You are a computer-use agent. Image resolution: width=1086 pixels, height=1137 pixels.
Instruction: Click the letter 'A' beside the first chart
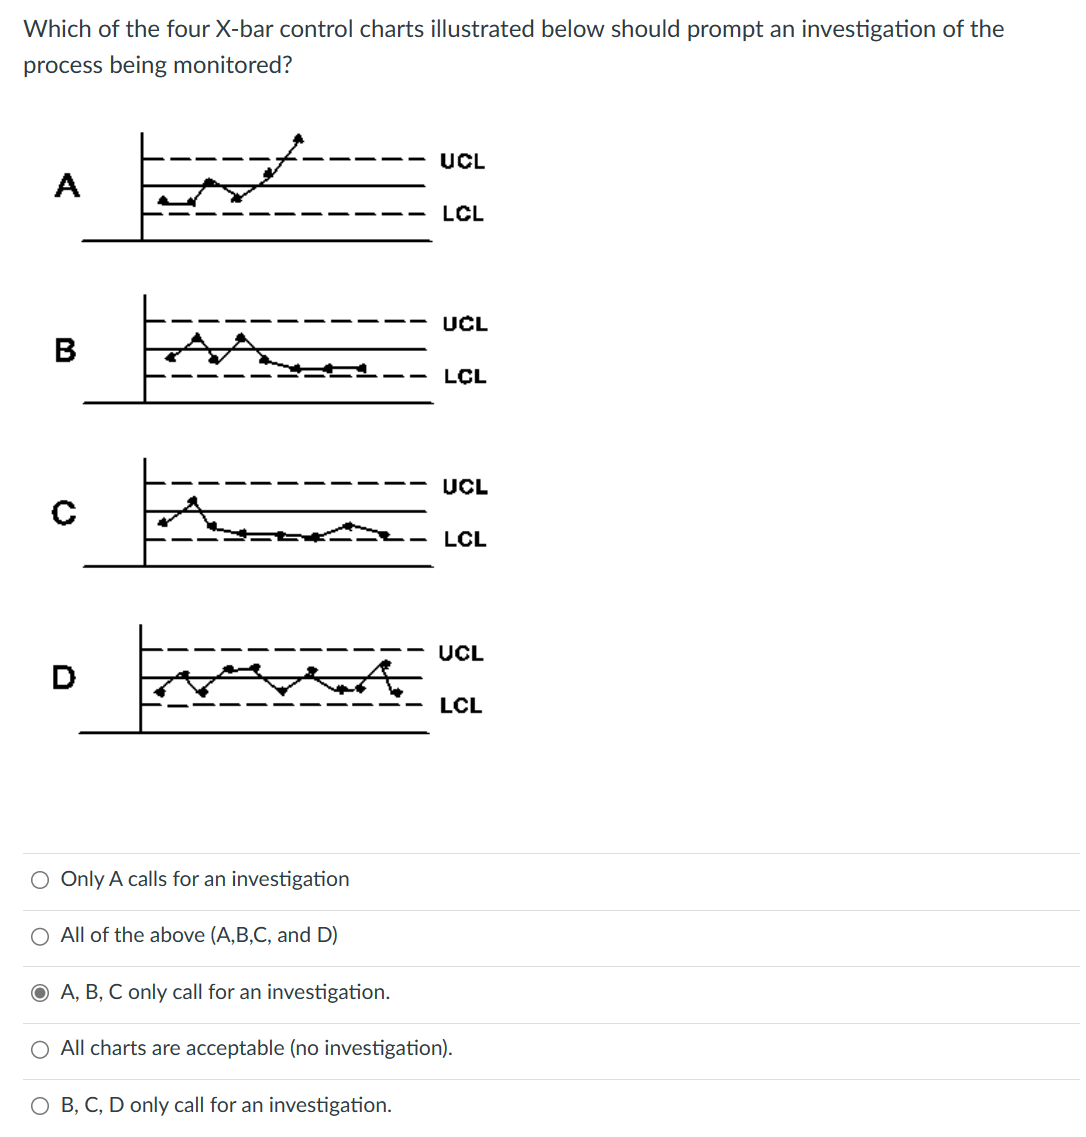coord(66,186)
